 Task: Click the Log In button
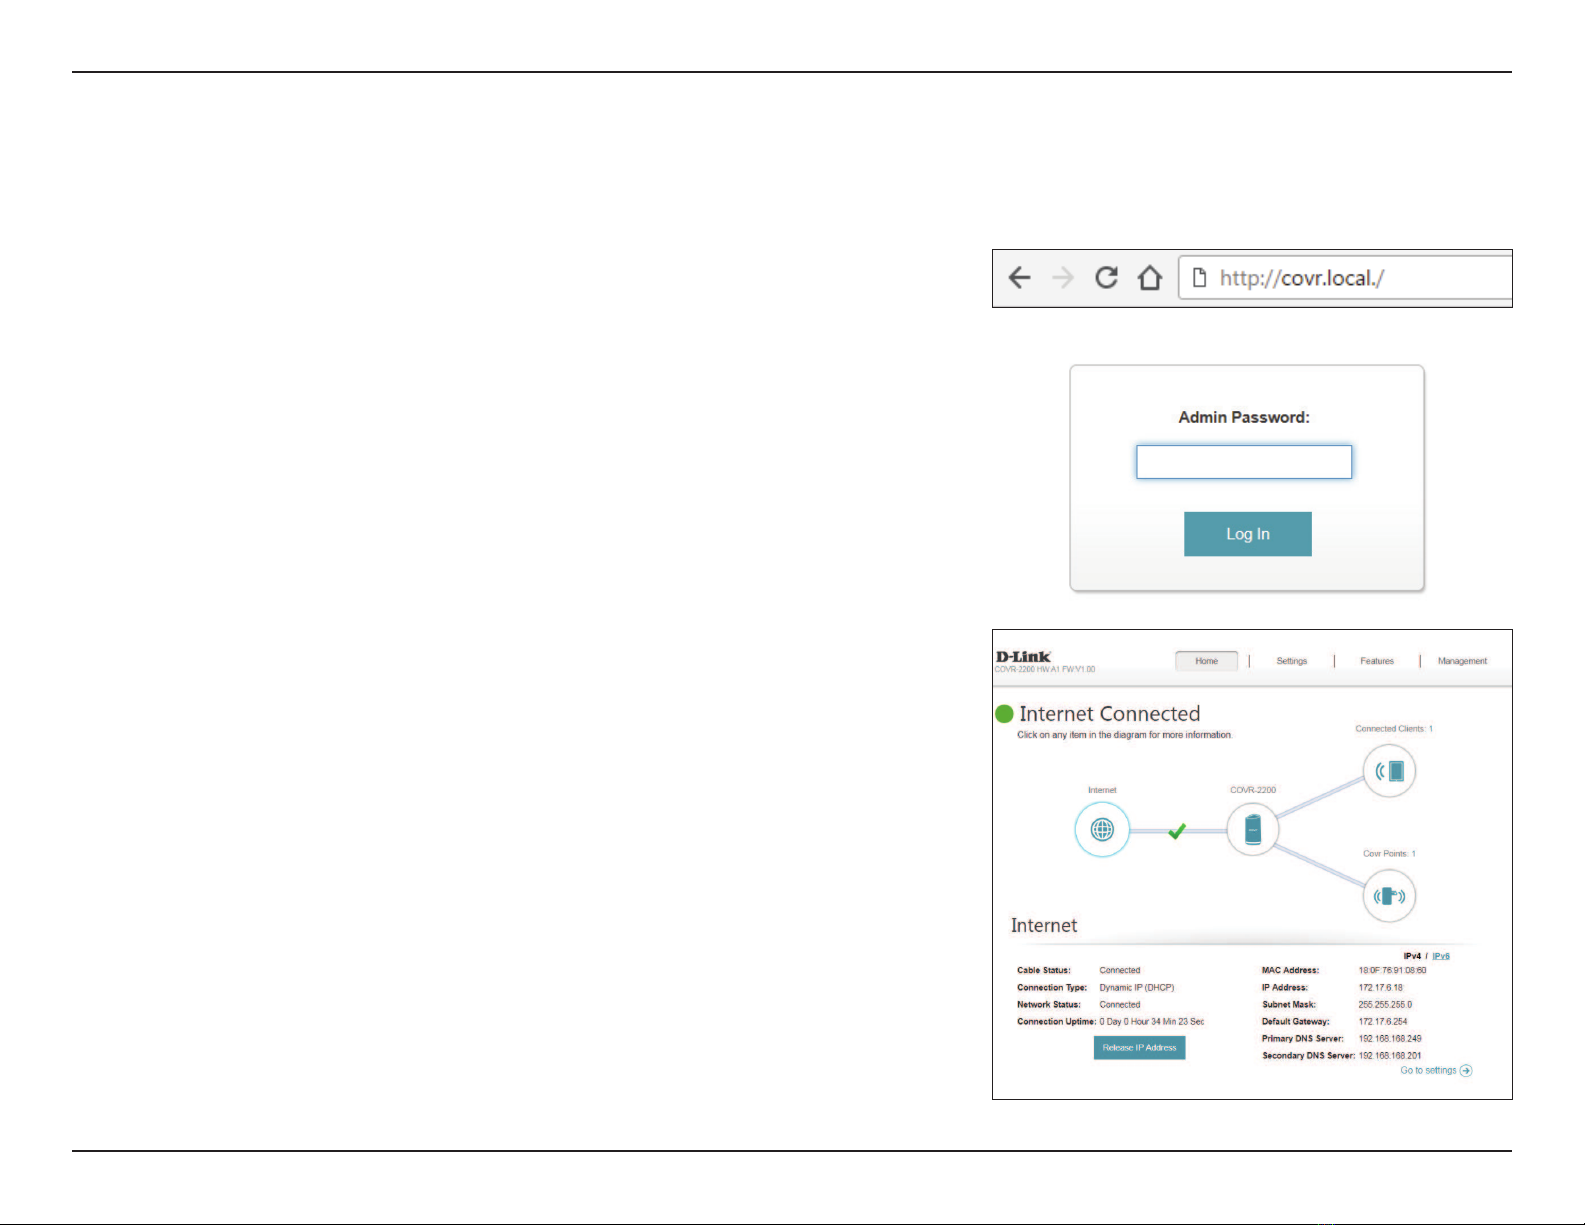1248,534
